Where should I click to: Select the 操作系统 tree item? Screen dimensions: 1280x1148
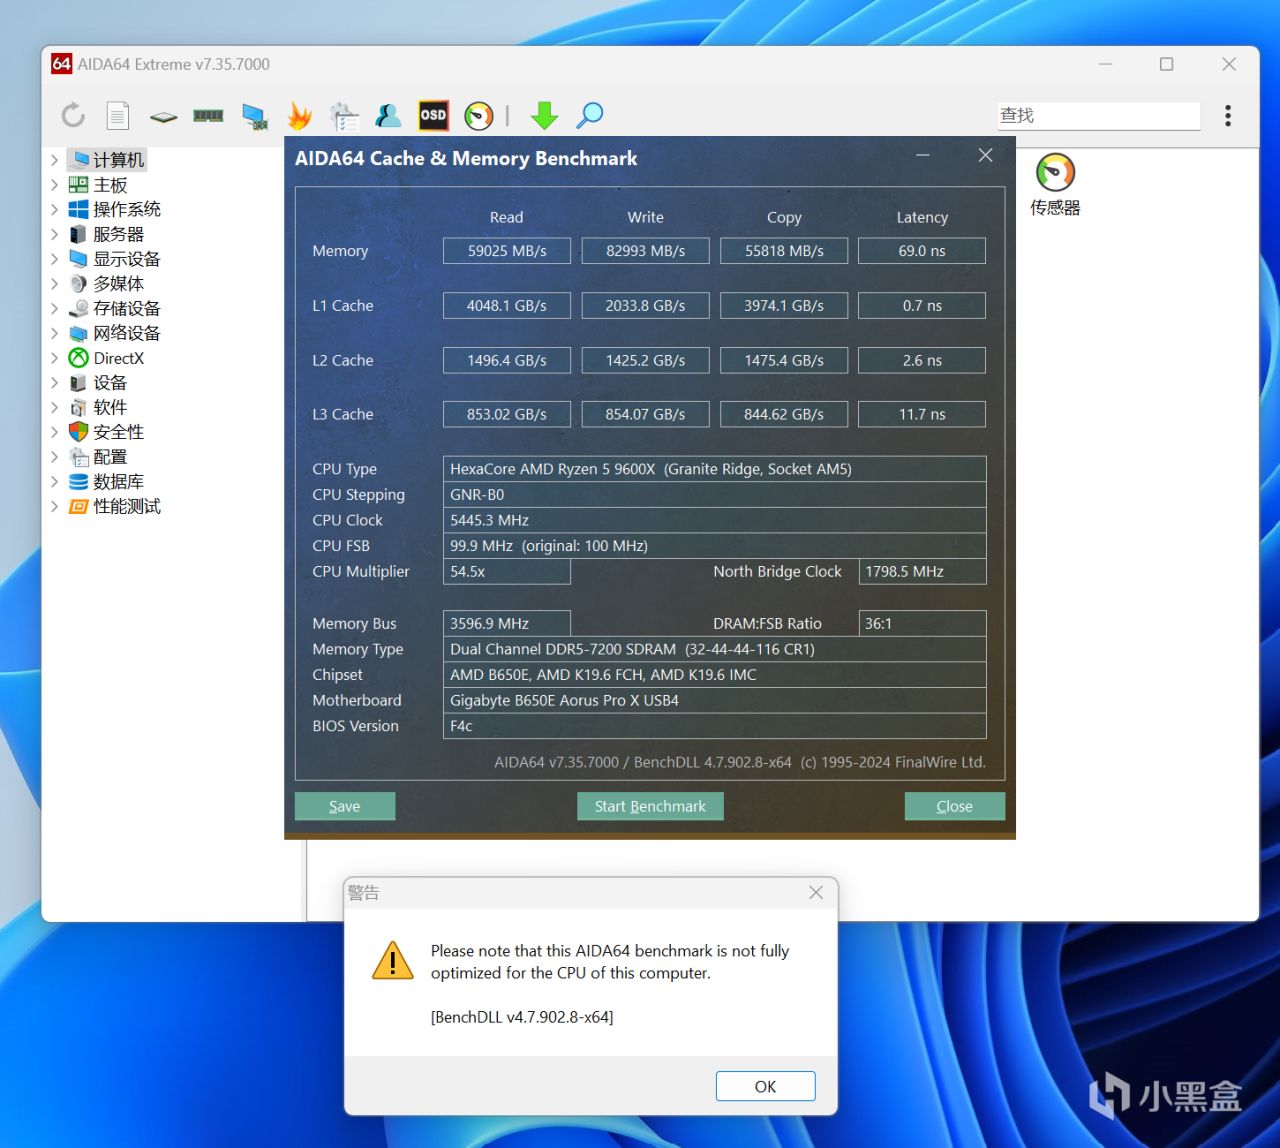click(x=115, y=209)
